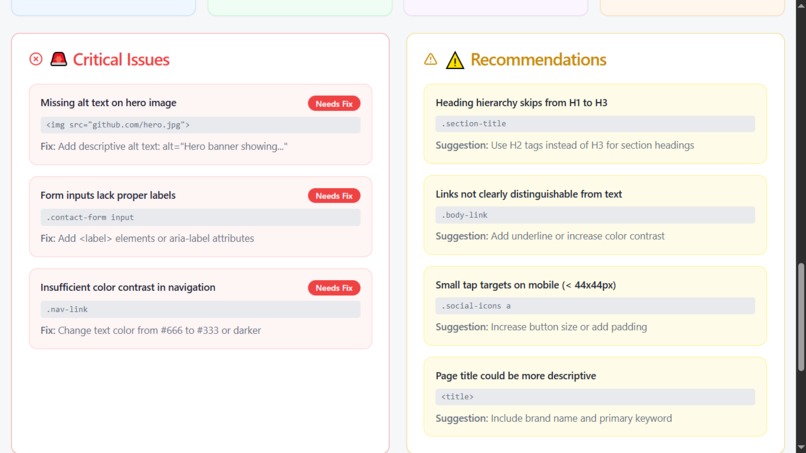Click suggestion about underline or color contrast
This screenshot has width=806, height=453.
(x=550, y=237)
